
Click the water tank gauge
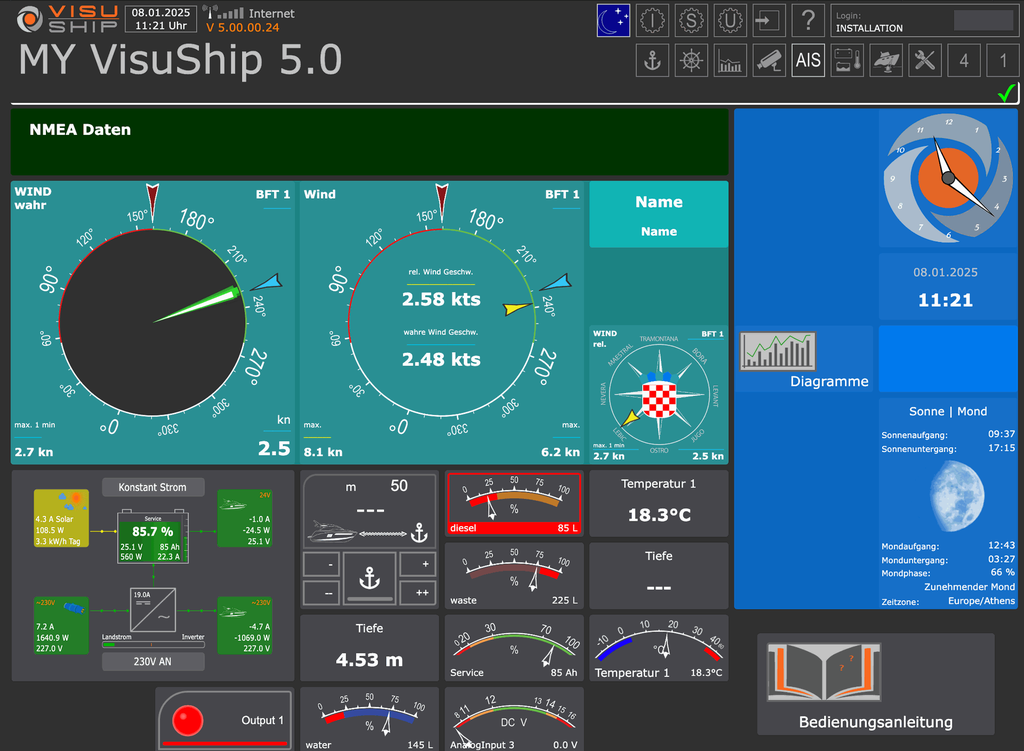click(x=370, y=718)
